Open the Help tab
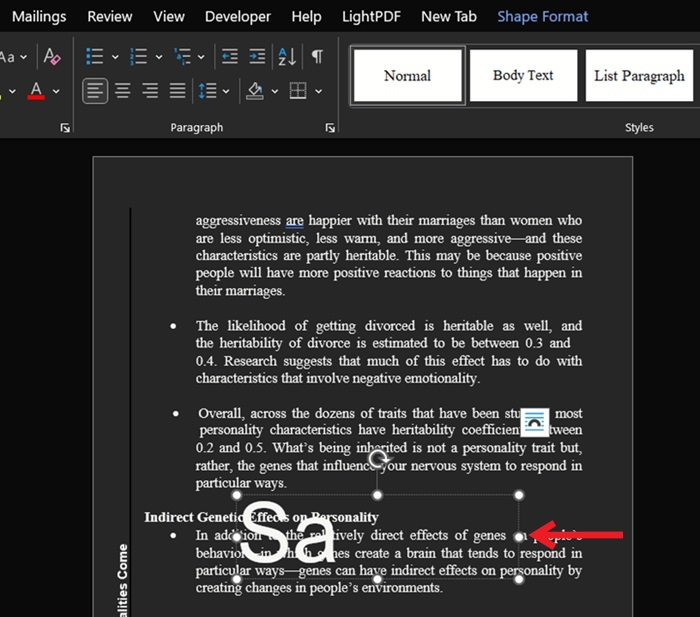 point(306,17)
